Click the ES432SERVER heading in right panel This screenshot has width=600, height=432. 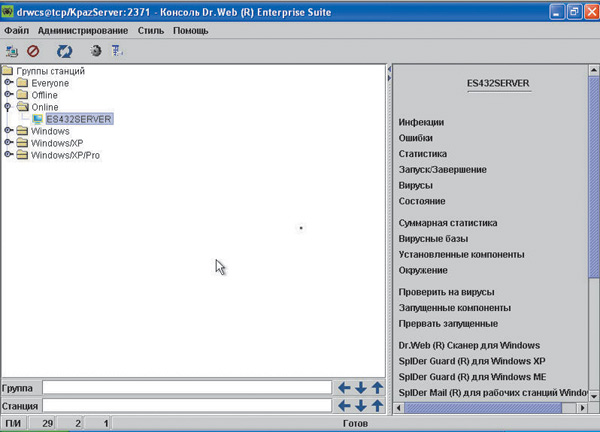(x=498, y=83)
